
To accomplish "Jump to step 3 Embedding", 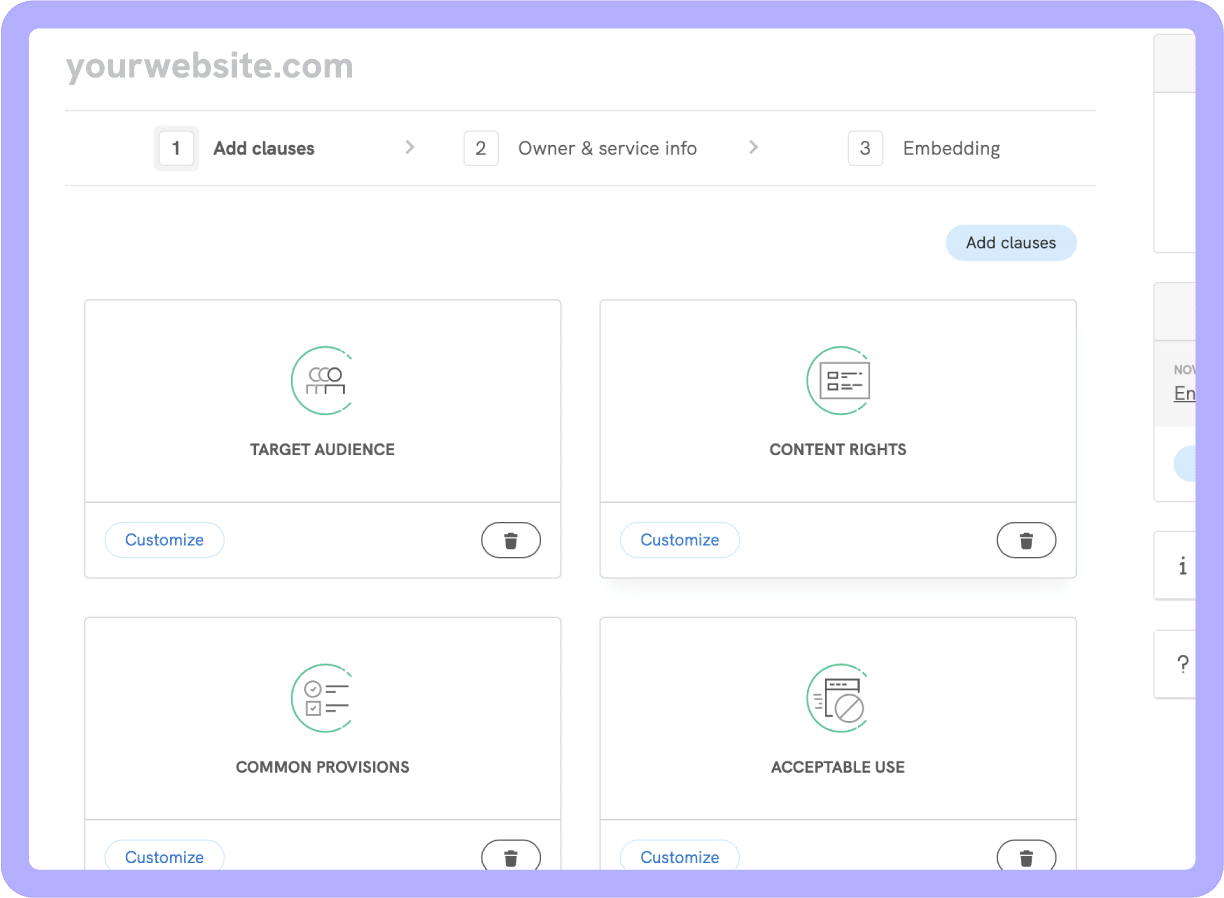I will pyautogui.click(x=924, y=148).
